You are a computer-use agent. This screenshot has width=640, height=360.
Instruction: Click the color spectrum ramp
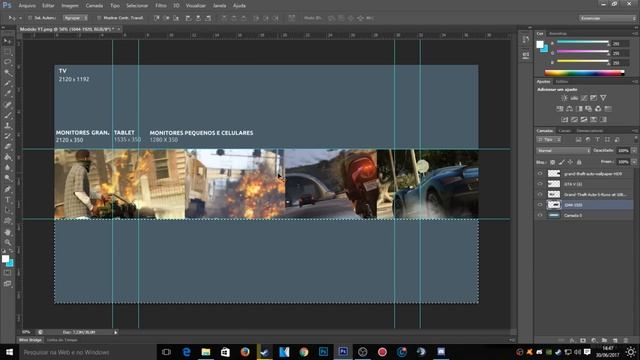point(584,73)
